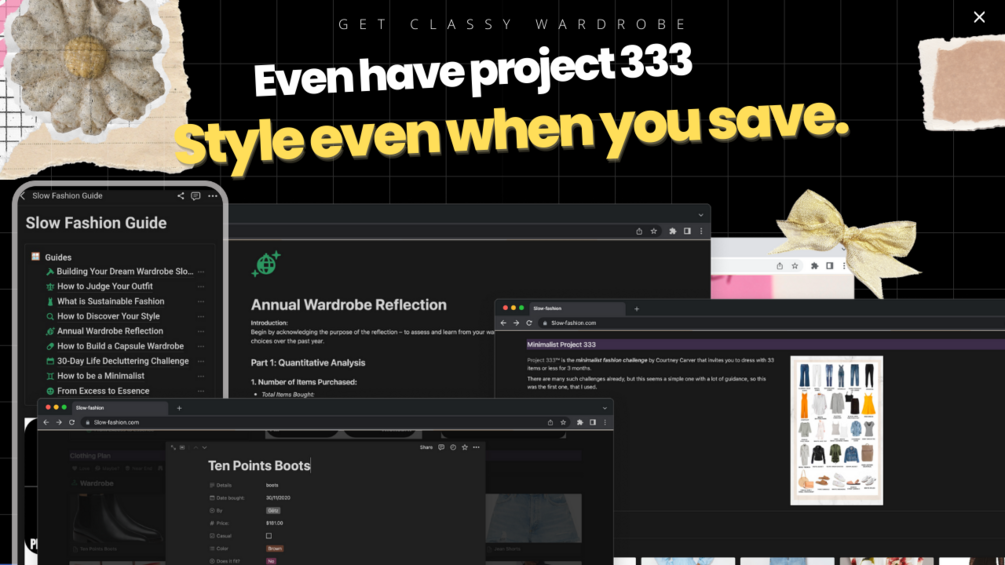1005x565 pixels.
Task: Toggle the Casual checkbox for Ten Points Boots
Action: tap(269, 536)
